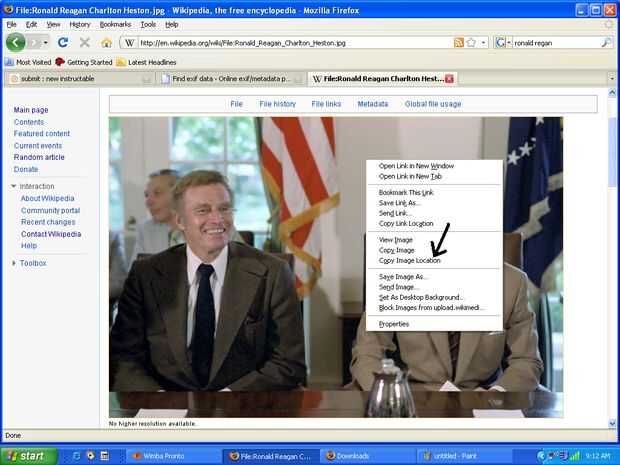Open the Help menu

pyautogui.click(x=172, y=25)
